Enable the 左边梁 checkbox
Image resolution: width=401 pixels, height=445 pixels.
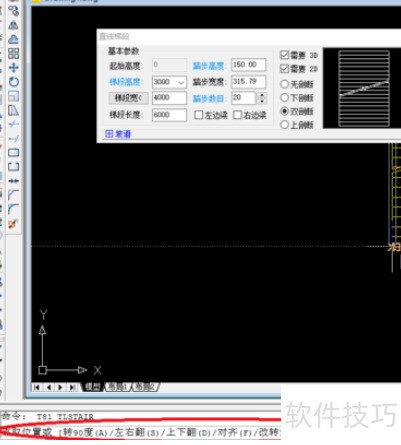tap(199, 115)
